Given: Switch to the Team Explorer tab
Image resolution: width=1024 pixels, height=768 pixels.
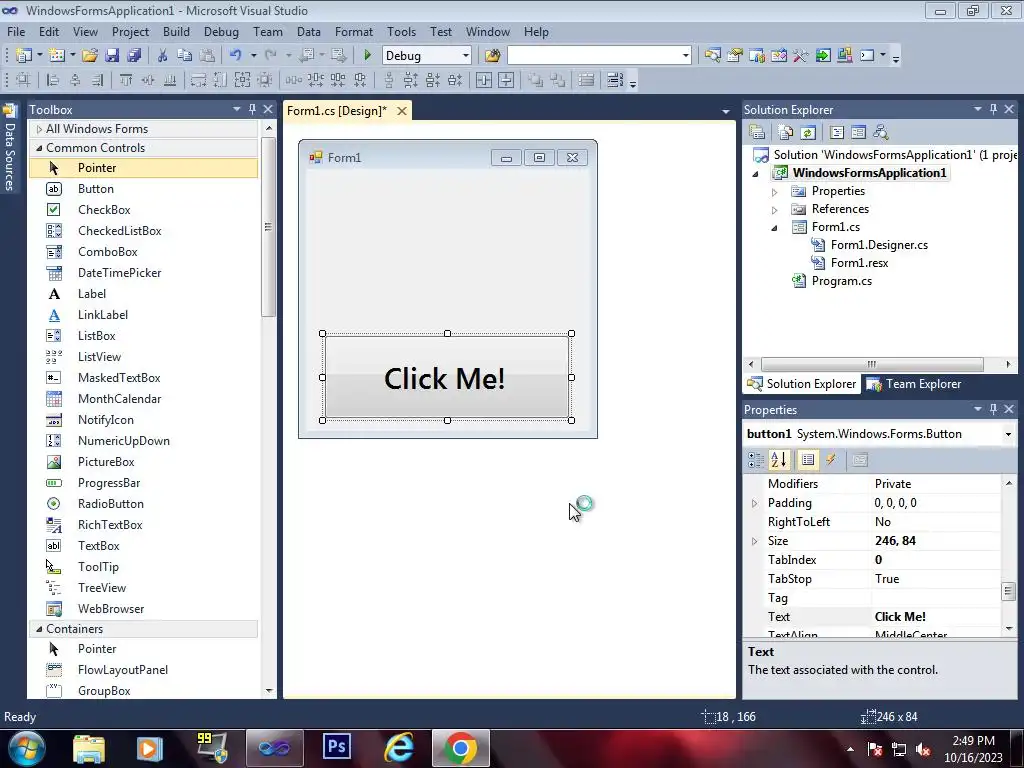Looking at the screenshot, I should 914,384.
